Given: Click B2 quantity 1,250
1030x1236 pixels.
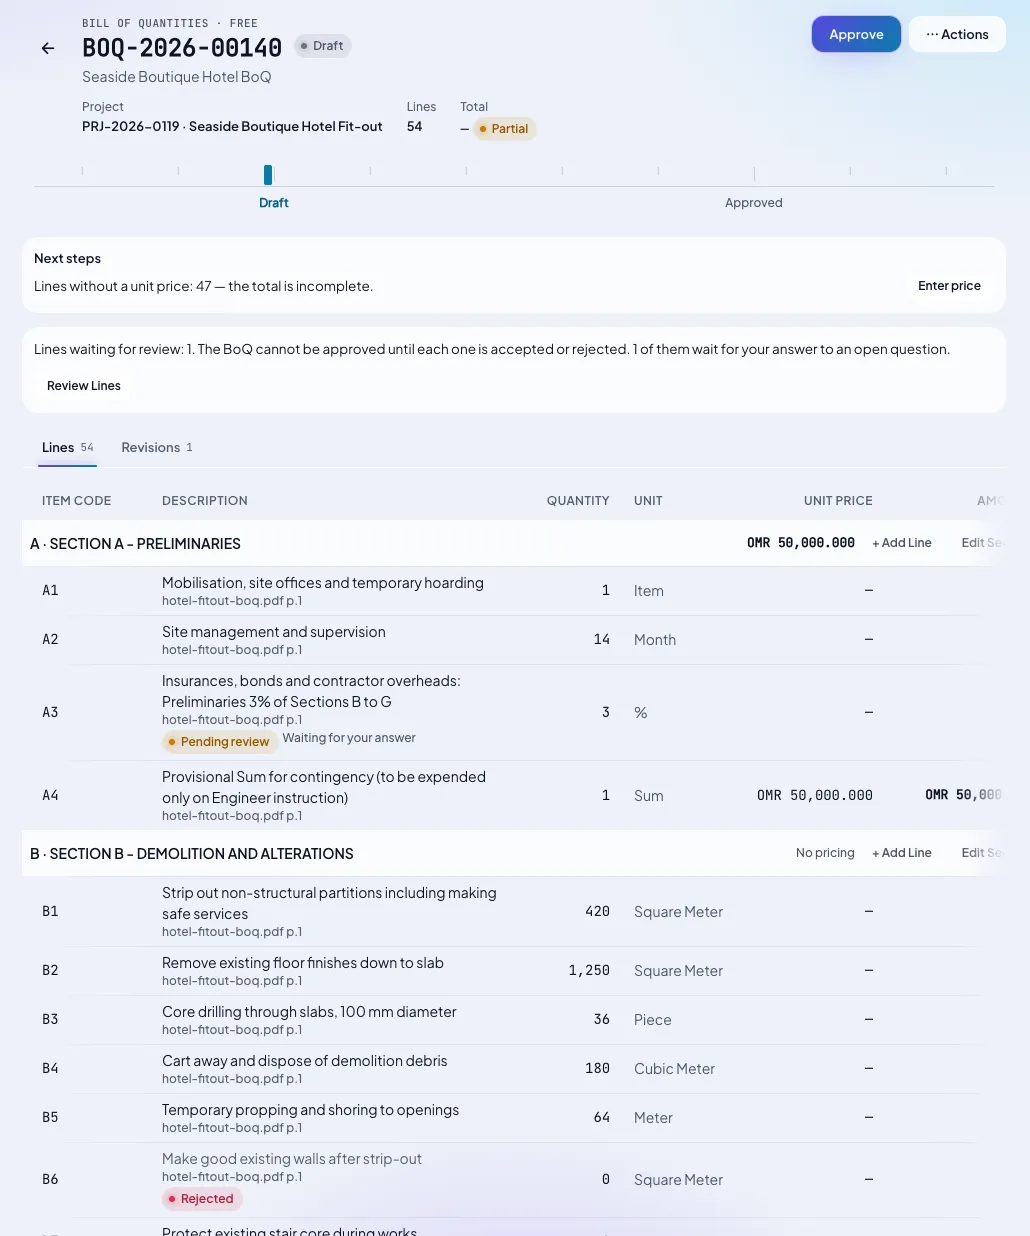Looking at the screenshot, I should pos(589,970).
